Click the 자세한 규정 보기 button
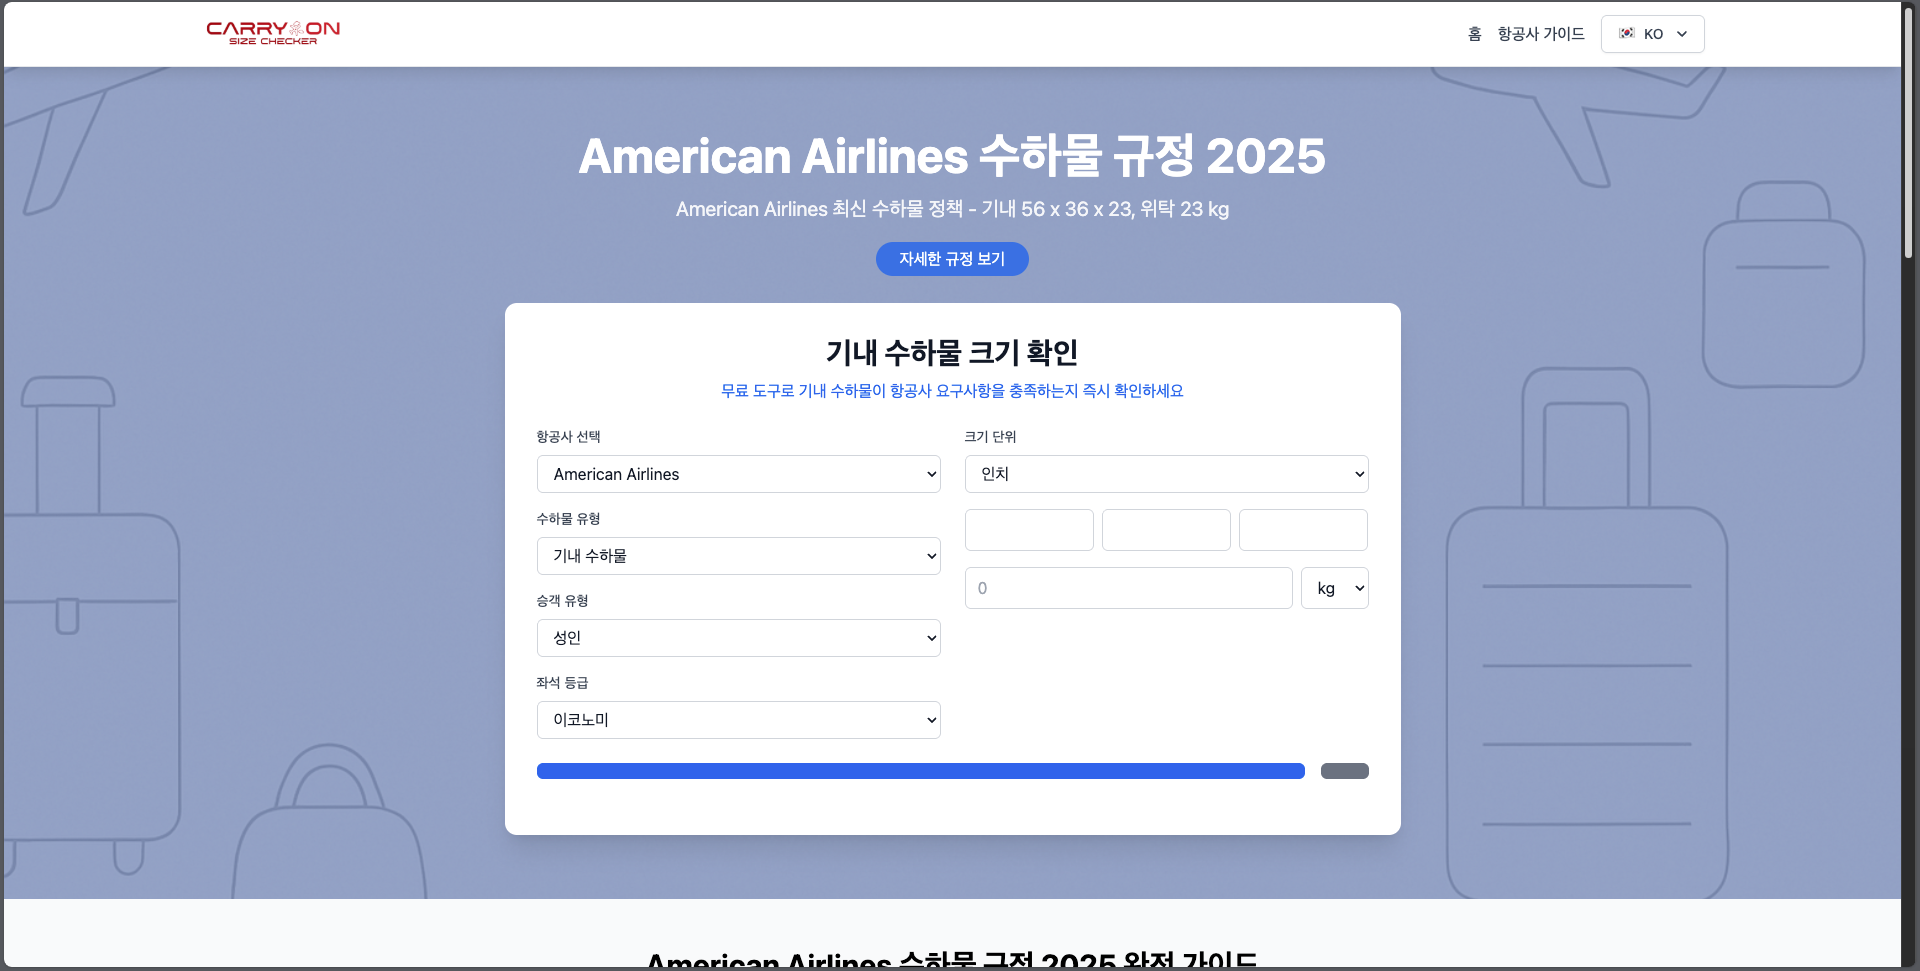Screen dimensions: 1920x971 tap(951, 259)
